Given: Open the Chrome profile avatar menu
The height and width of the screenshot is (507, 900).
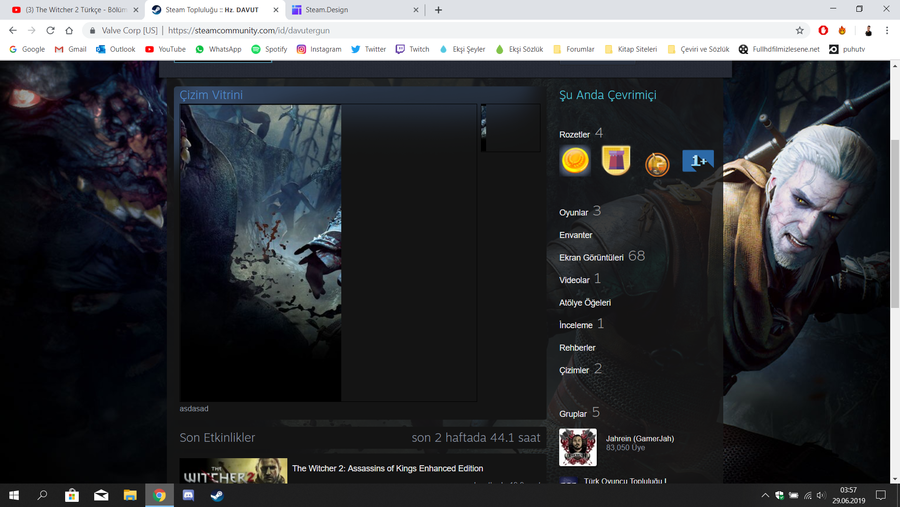Looking at the screenshot, I should coord(868,30).
